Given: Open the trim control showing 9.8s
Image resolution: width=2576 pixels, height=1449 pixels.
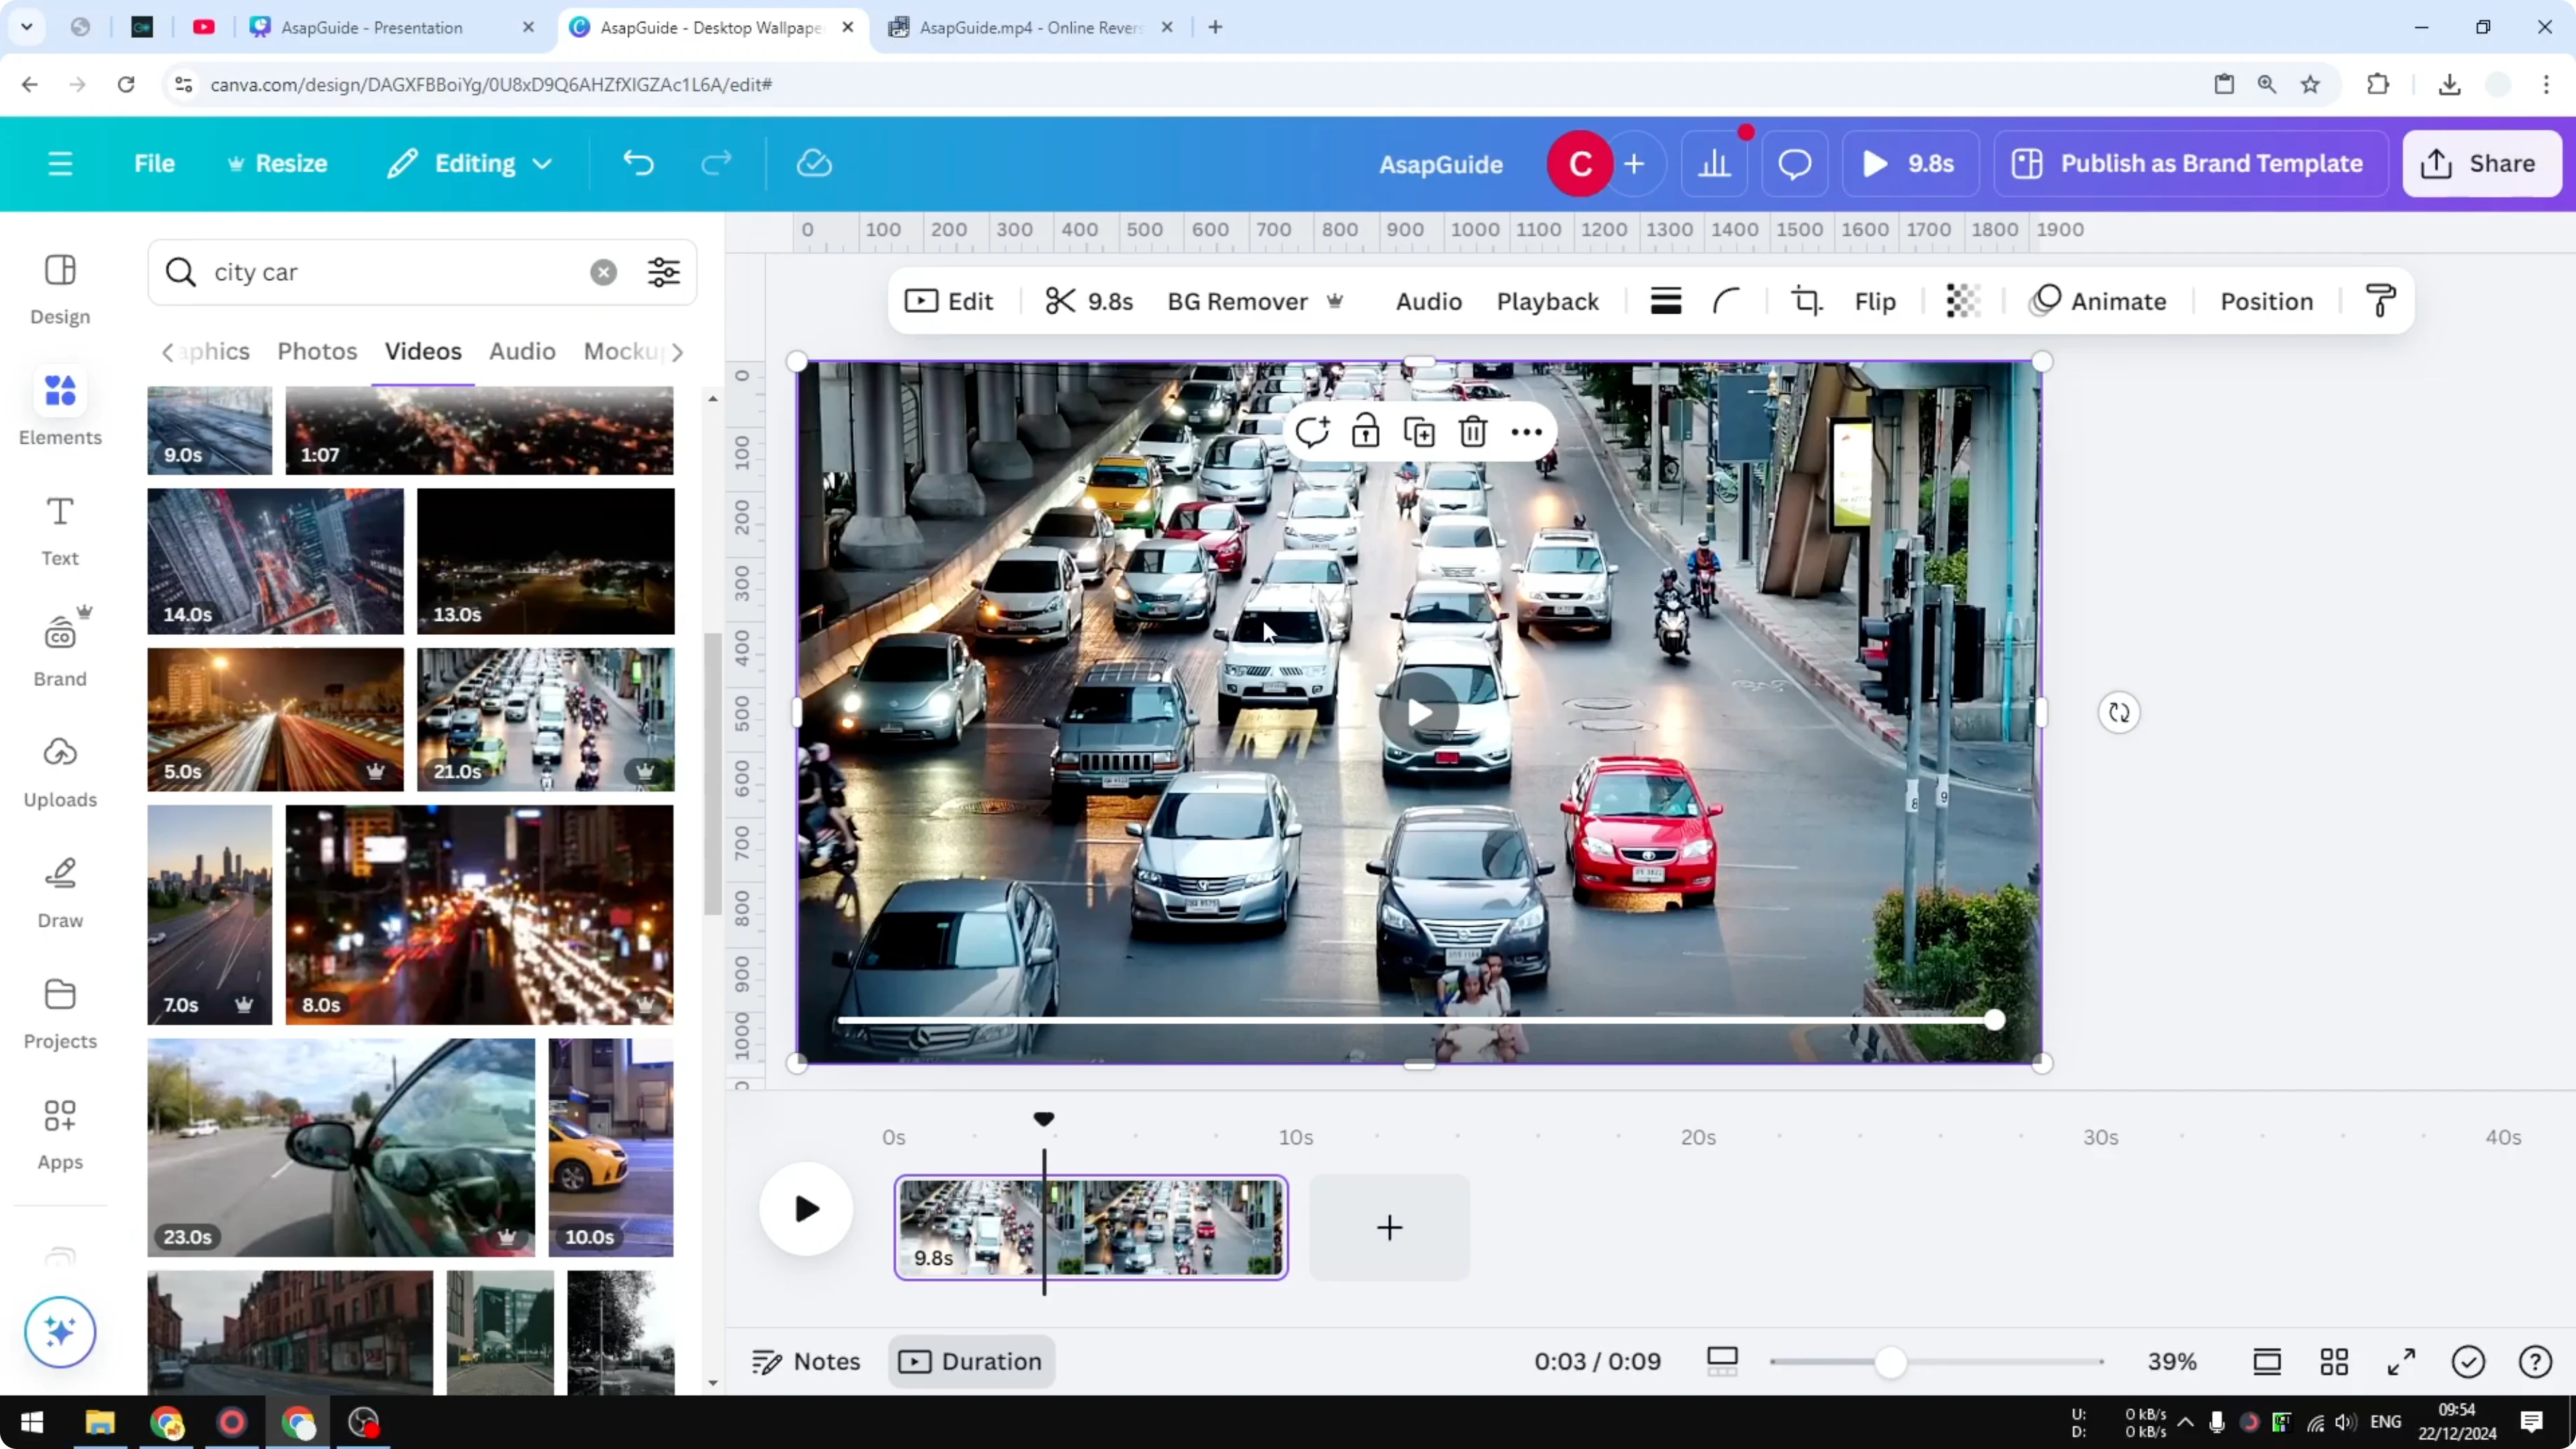Looking at the screenshot, I should coord(1089,301).
